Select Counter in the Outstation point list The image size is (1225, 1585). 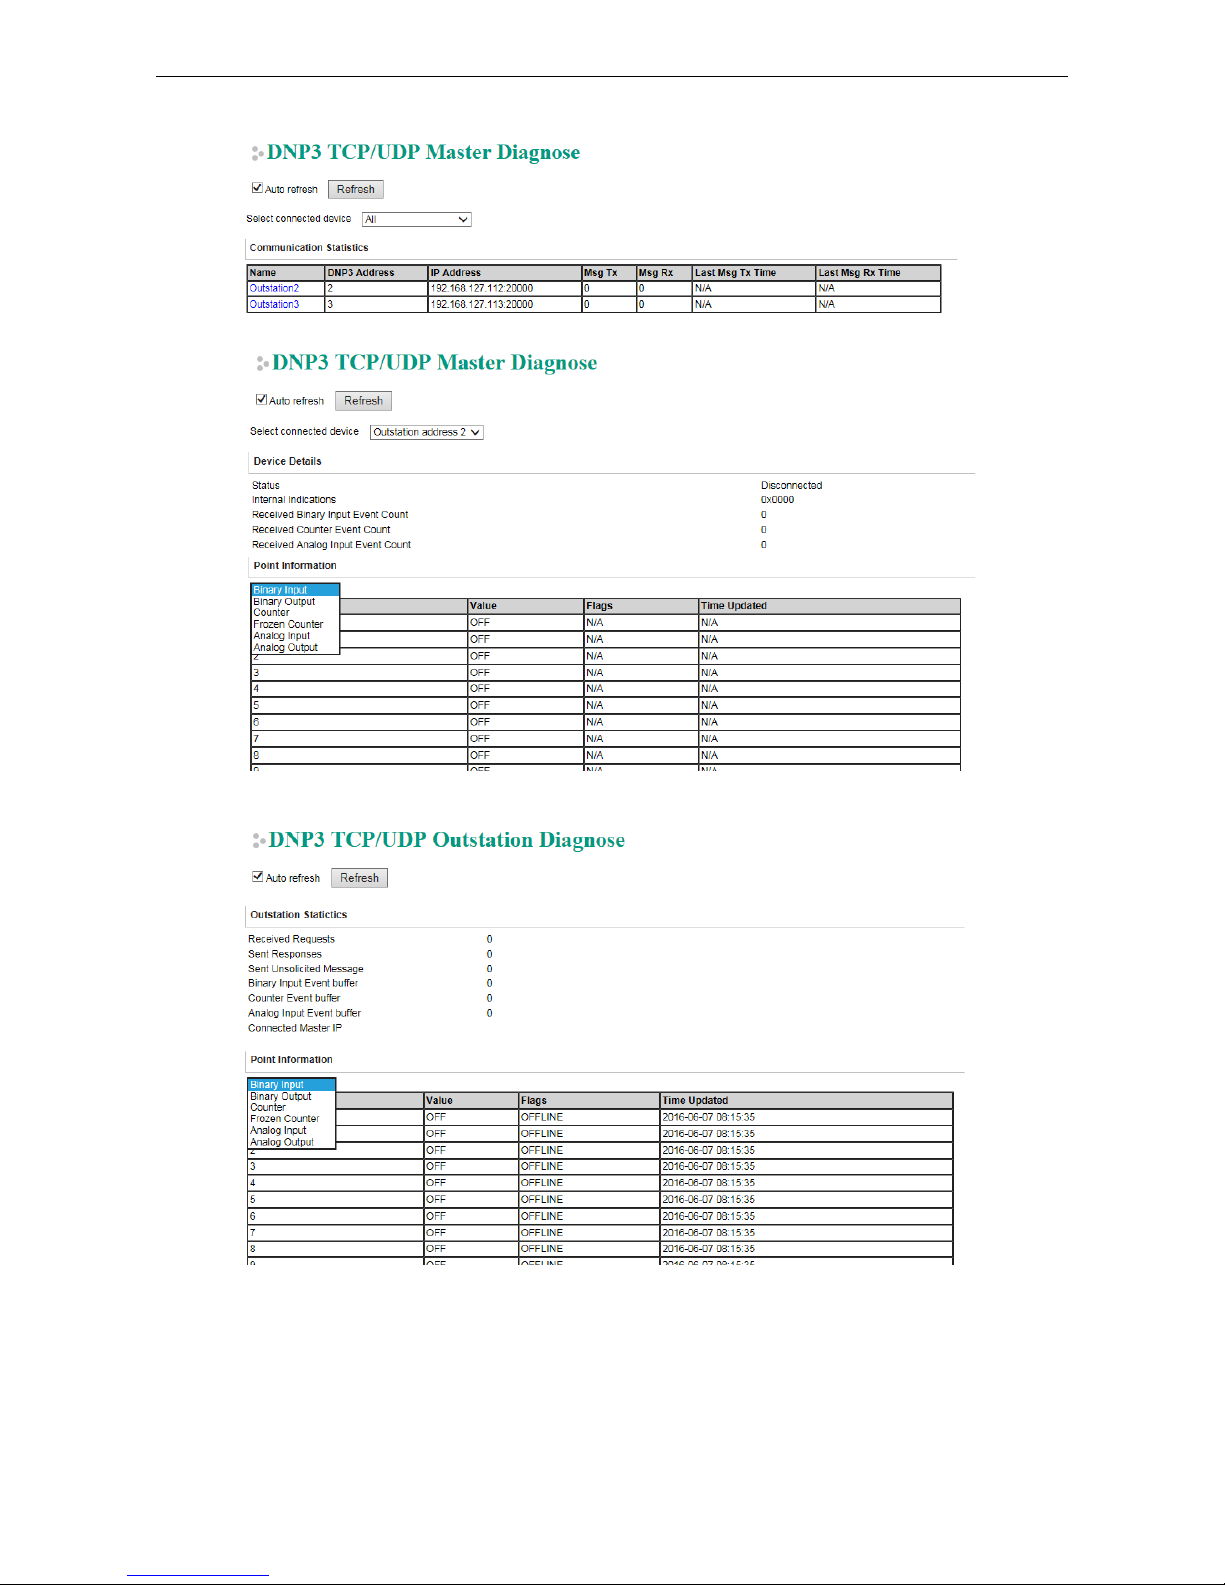pos(291,1107)
